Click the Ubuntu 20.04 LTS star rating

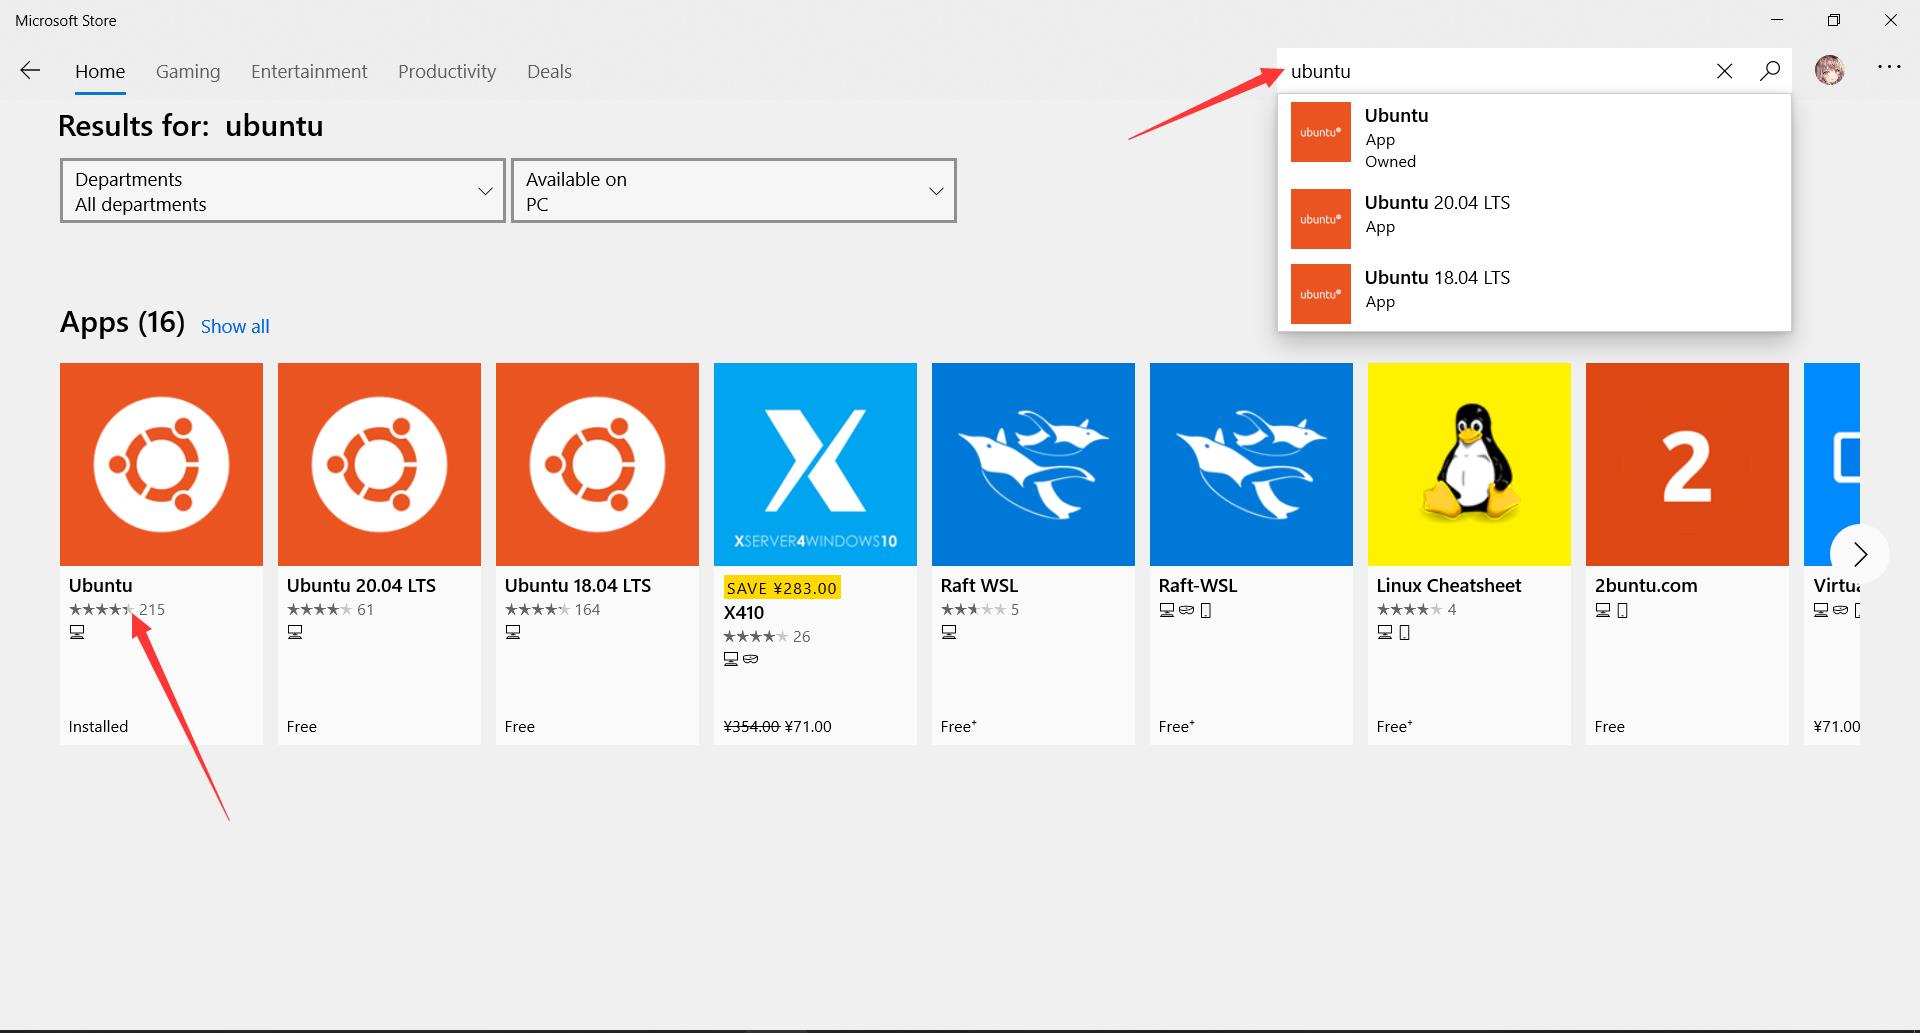[x=330, y=609]
